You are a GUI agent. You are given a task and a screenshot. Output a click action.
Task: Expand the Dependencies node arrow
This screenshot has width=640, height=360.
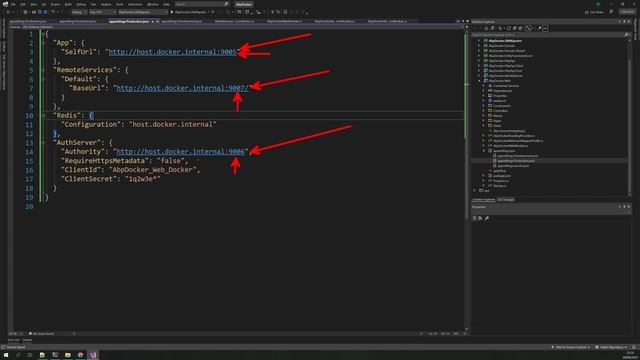pyautogui.click(x=484, y=91)
